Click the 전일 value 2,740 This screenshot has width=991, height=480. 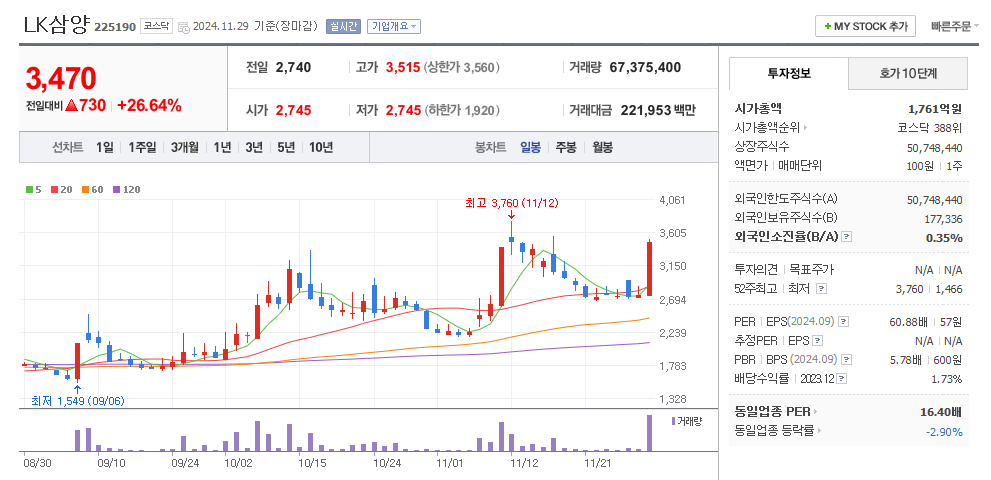point(293,67)
